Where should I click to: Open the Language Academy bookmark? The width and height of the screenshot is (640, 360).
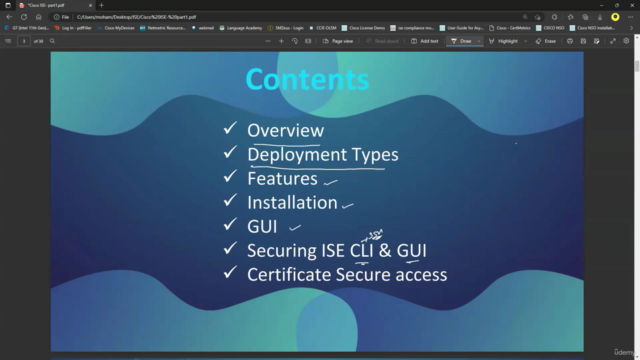pos(241,28)
